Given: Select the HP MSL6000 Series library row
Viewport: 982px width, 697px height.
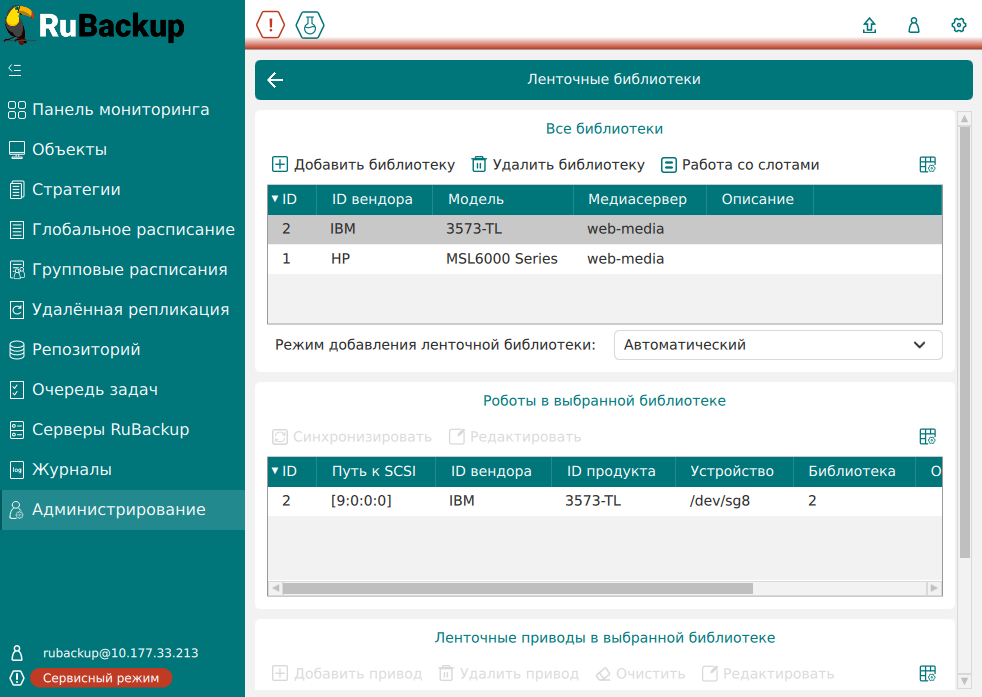Looking at the screenshot, I should 500,259.
